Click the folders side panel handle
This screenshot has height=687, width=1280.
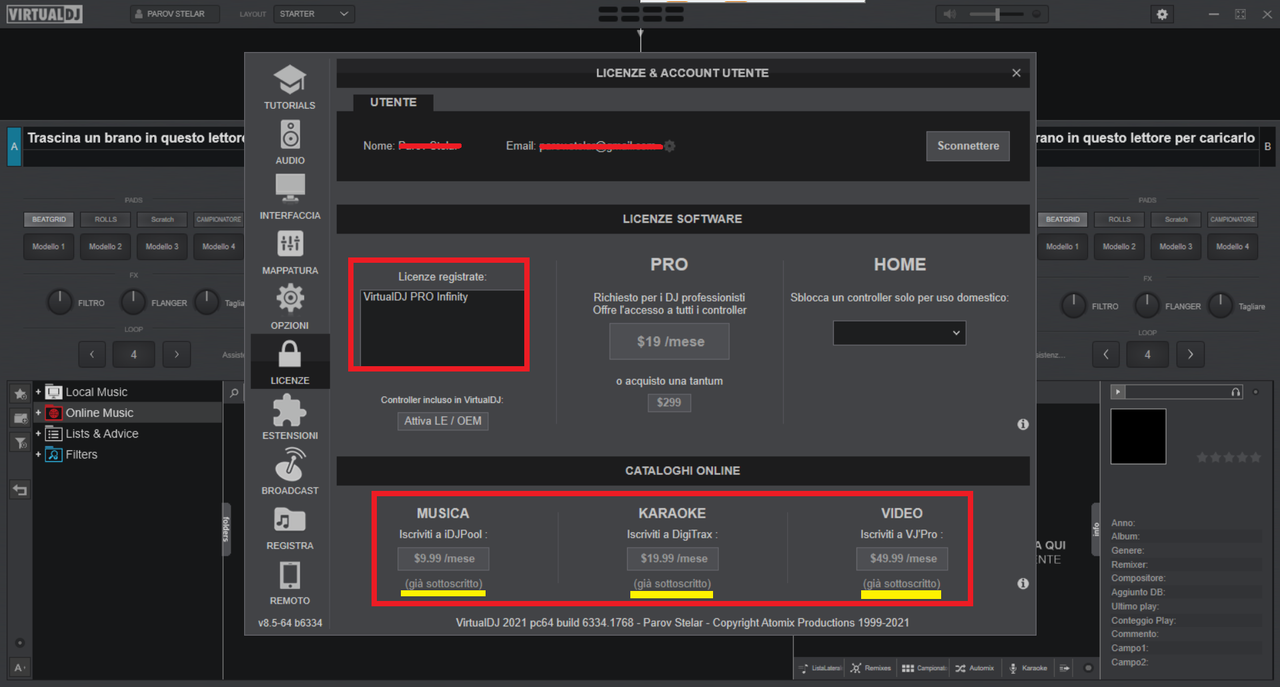(x=226, y=529)
